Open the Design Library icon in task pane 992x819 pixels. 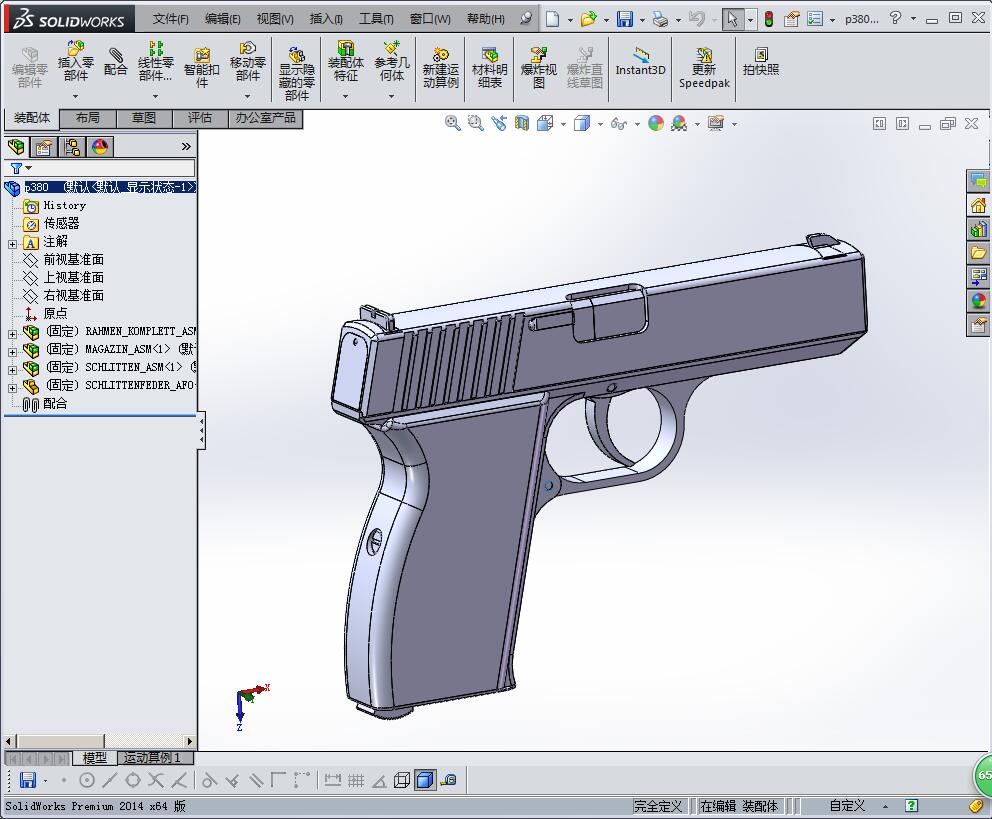[978, 229]
